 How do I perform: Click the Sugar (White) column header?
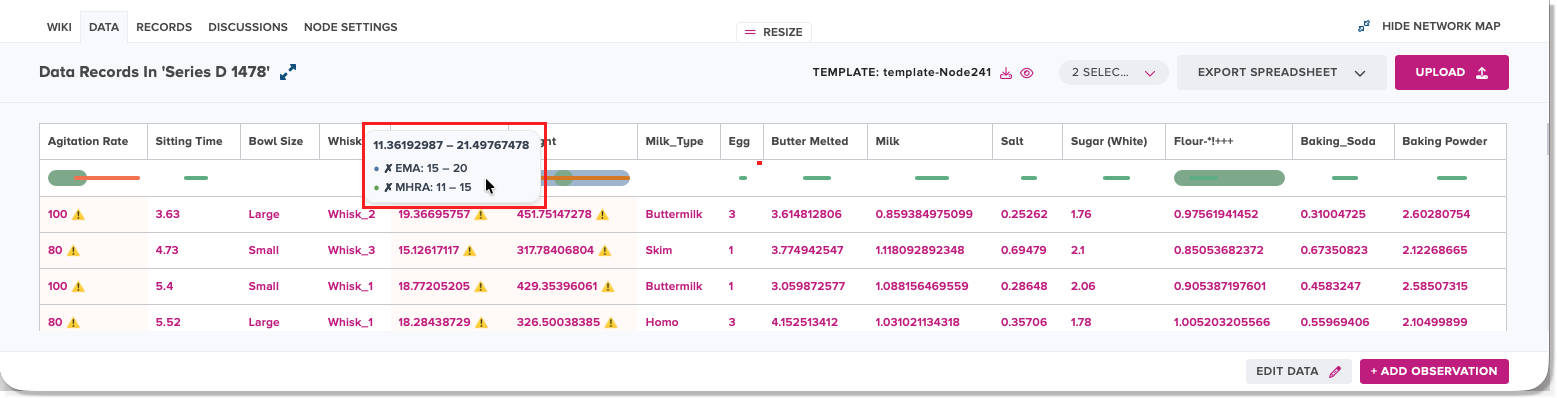coord(1114,142)
